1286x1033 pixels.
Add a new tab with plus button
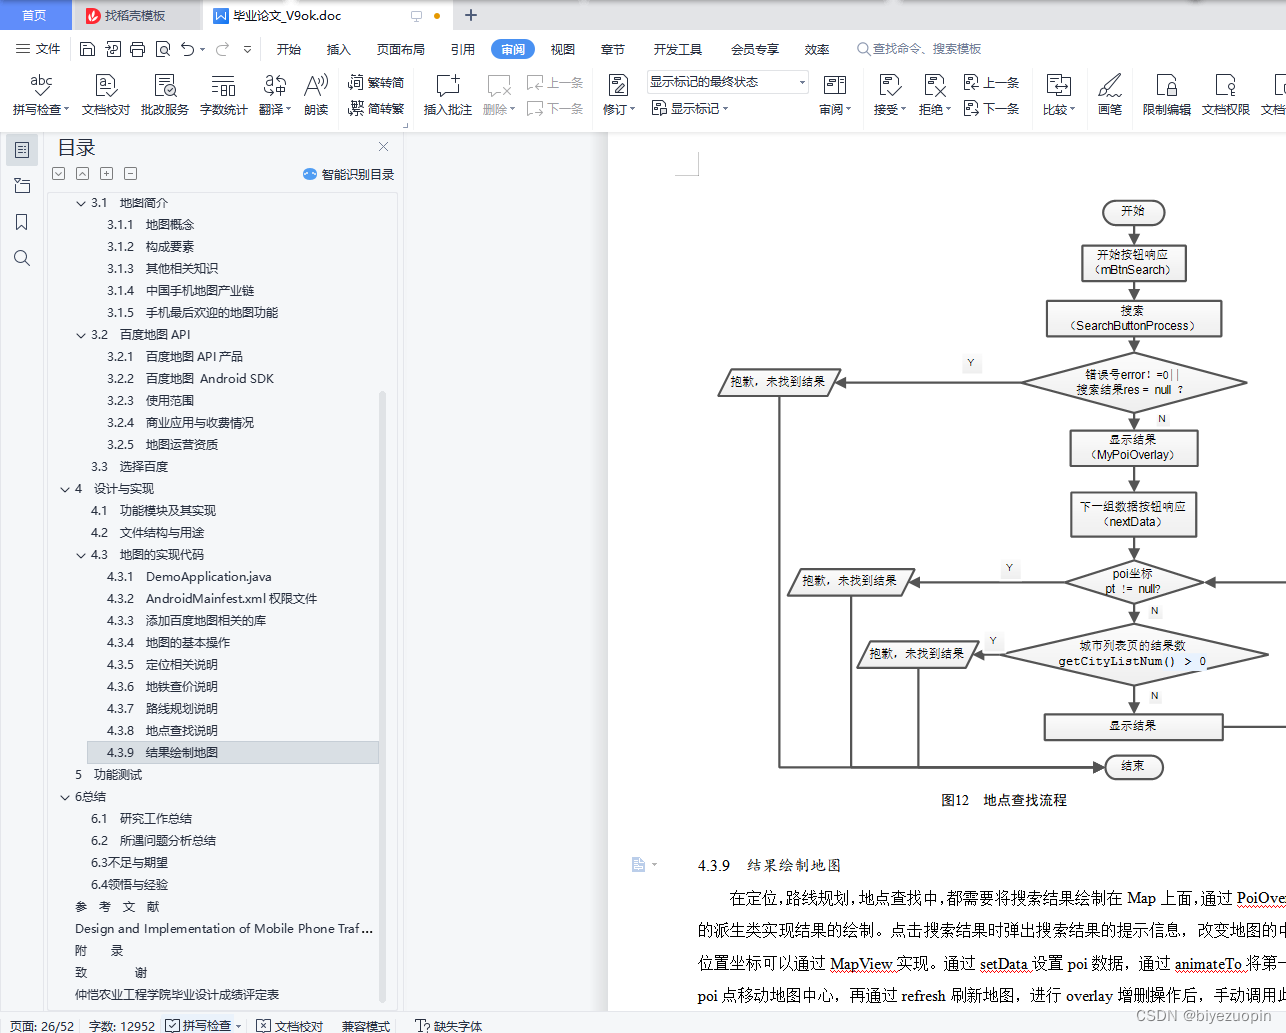click(x=471, y=15)
